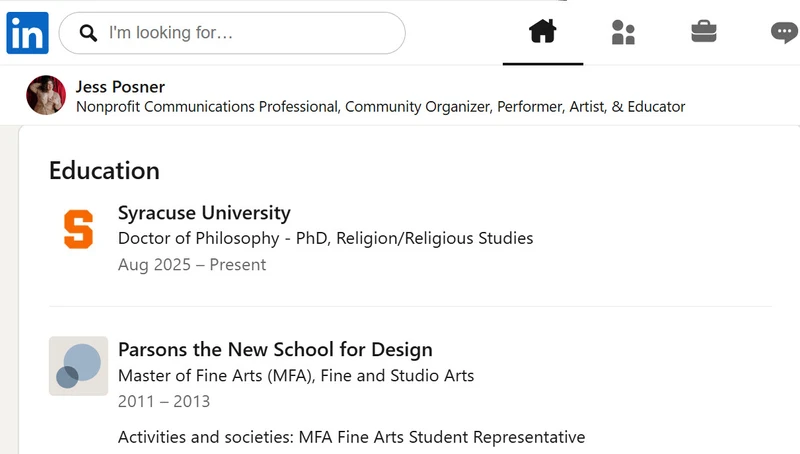The width and height of the screenshot is (800, 454).
Task: Focus the "I'm looking for…" search field
Action: pyautogui.click(x=232, y=33)
